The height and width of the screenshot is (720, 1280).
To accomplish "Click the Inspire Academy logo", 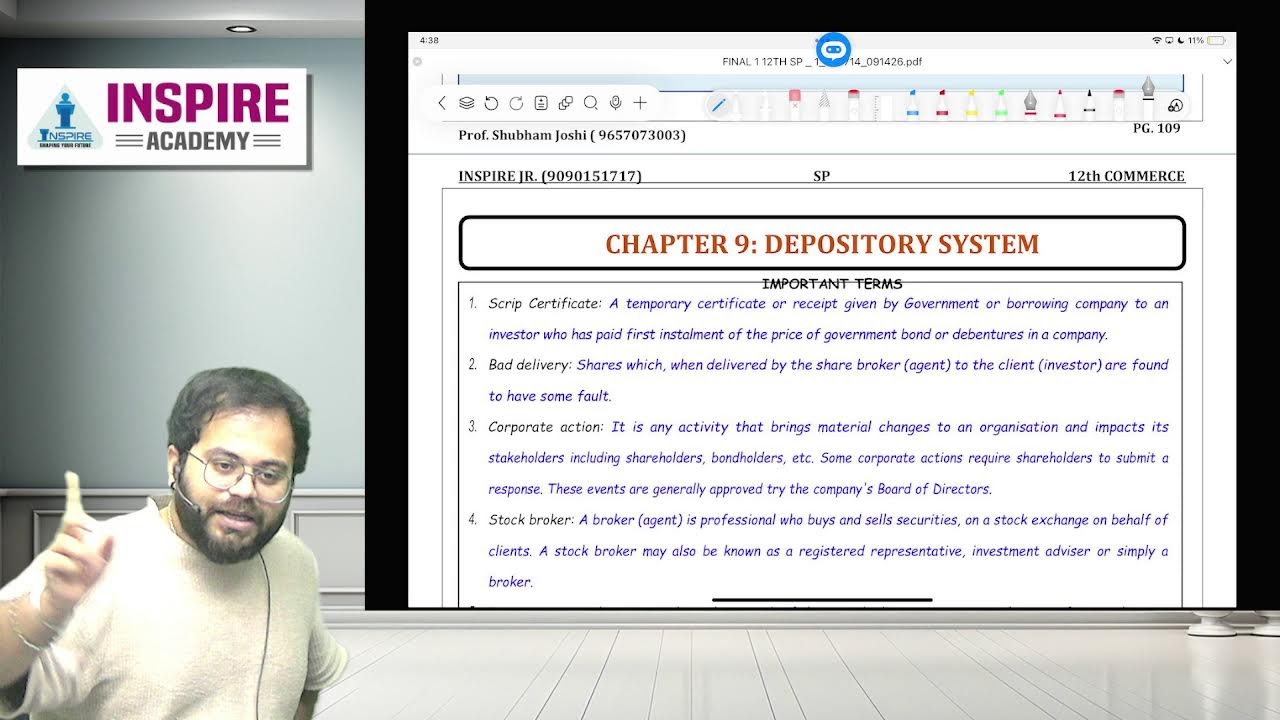I will [162, 117].
